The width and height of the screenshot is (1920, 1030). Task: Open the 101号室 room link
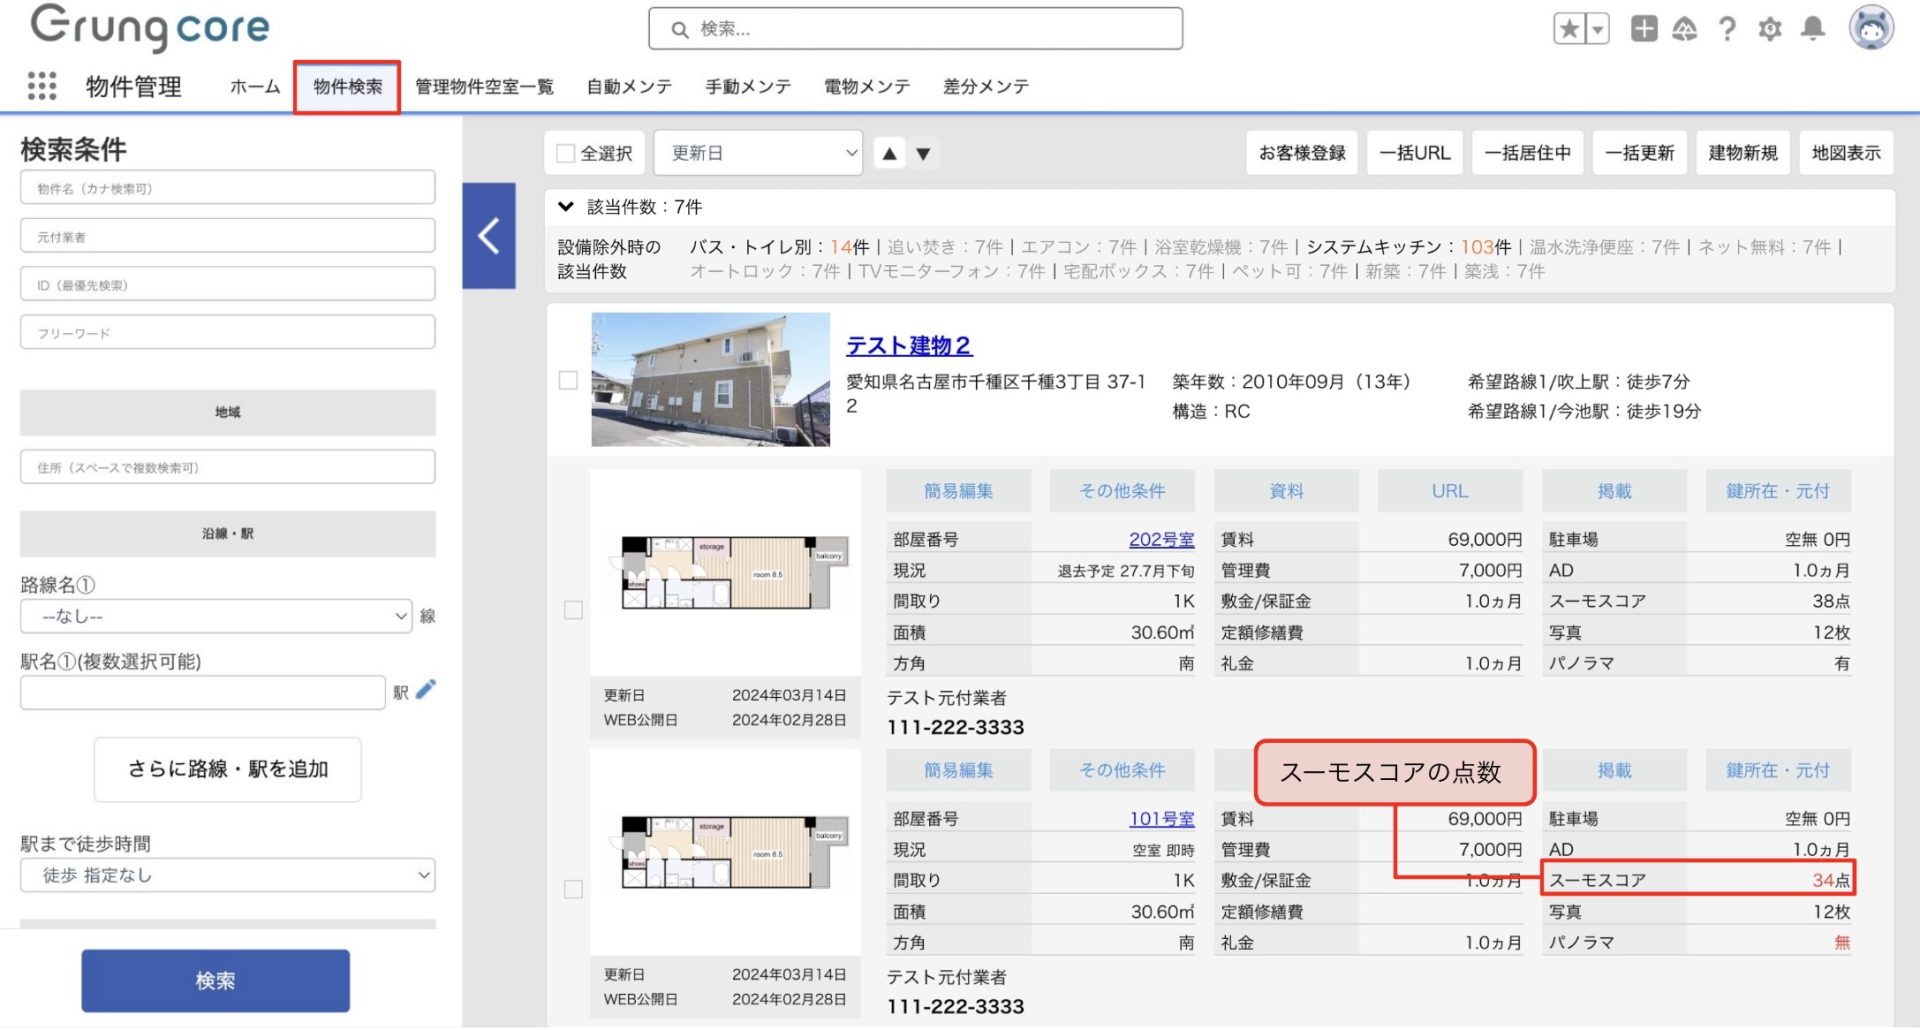pyautogui.click(x=1161, y=818)
